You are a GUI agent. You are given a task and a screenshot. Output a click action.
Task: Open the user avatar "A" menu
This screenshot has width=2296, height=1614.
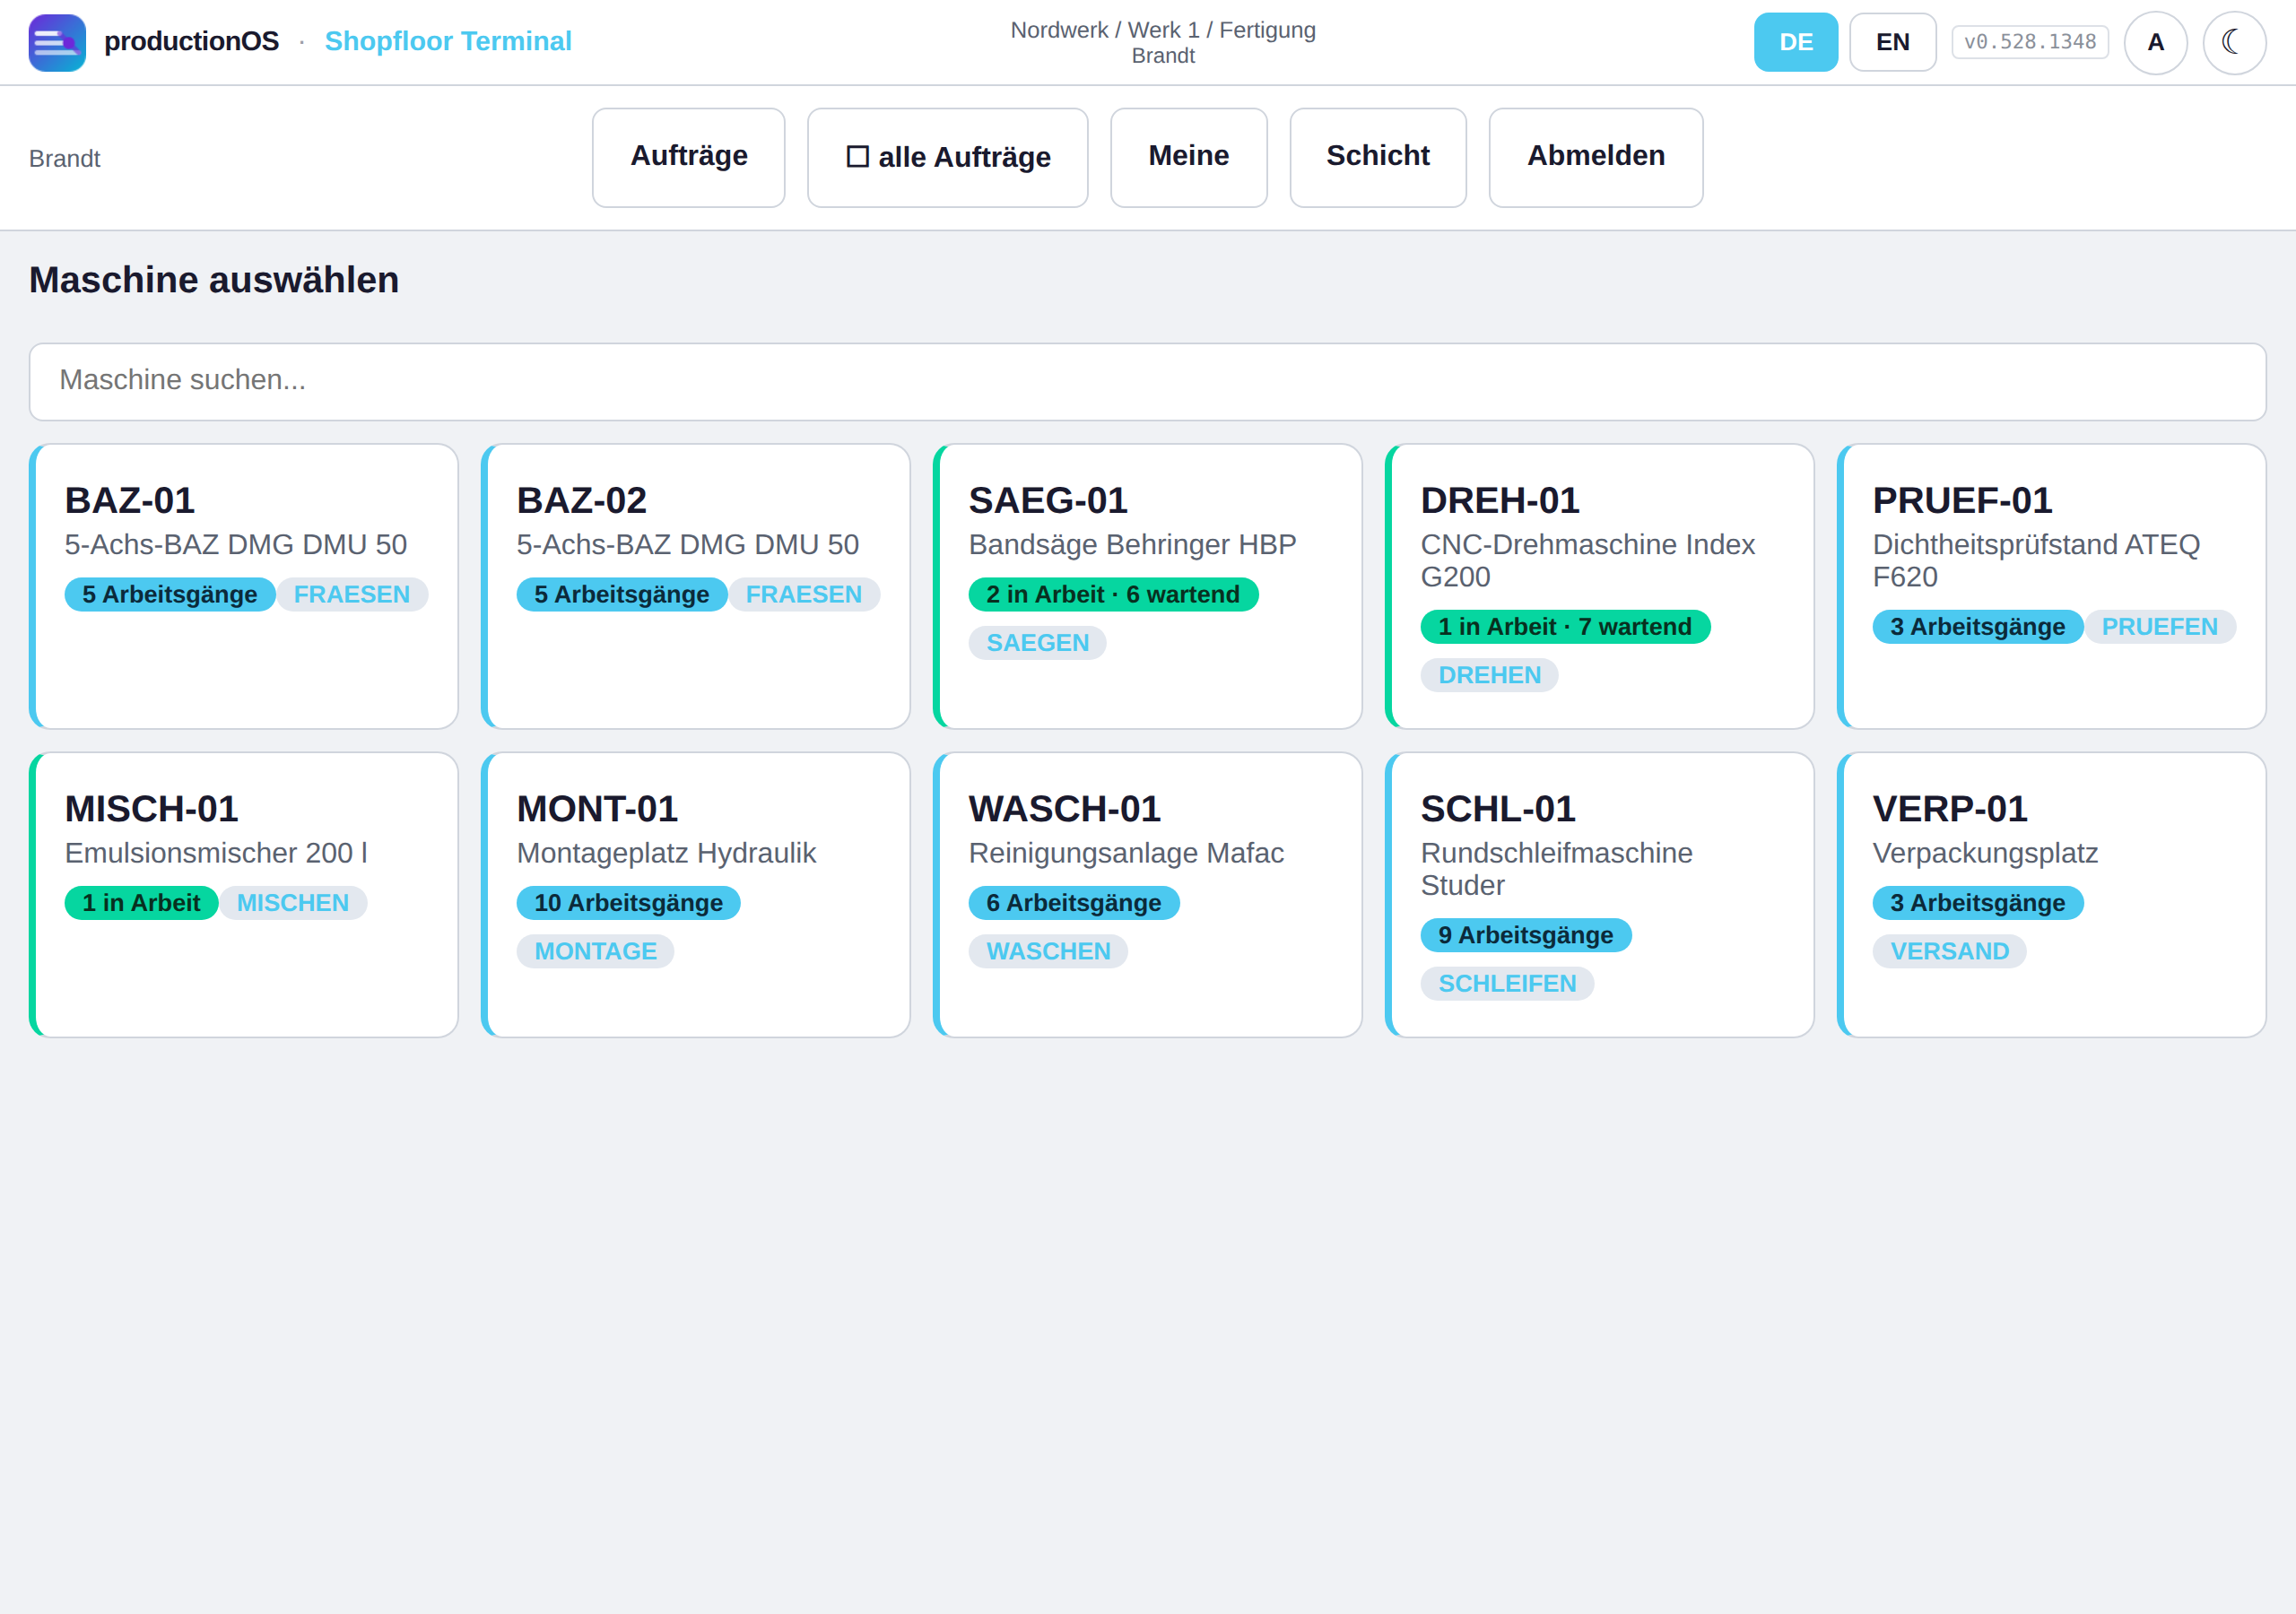click(2155, 42)
